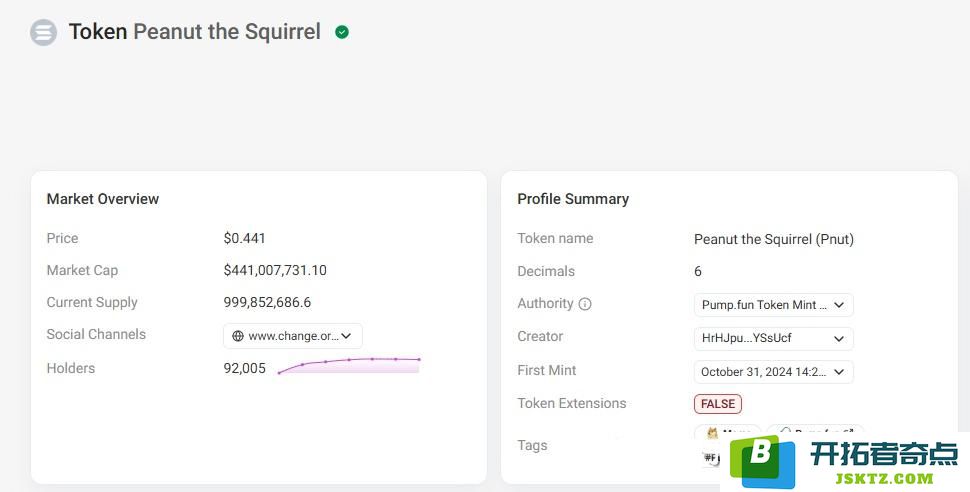Click the green verified checkmark badge
This screenshot has width=970, height=492.
coord(342,32)
